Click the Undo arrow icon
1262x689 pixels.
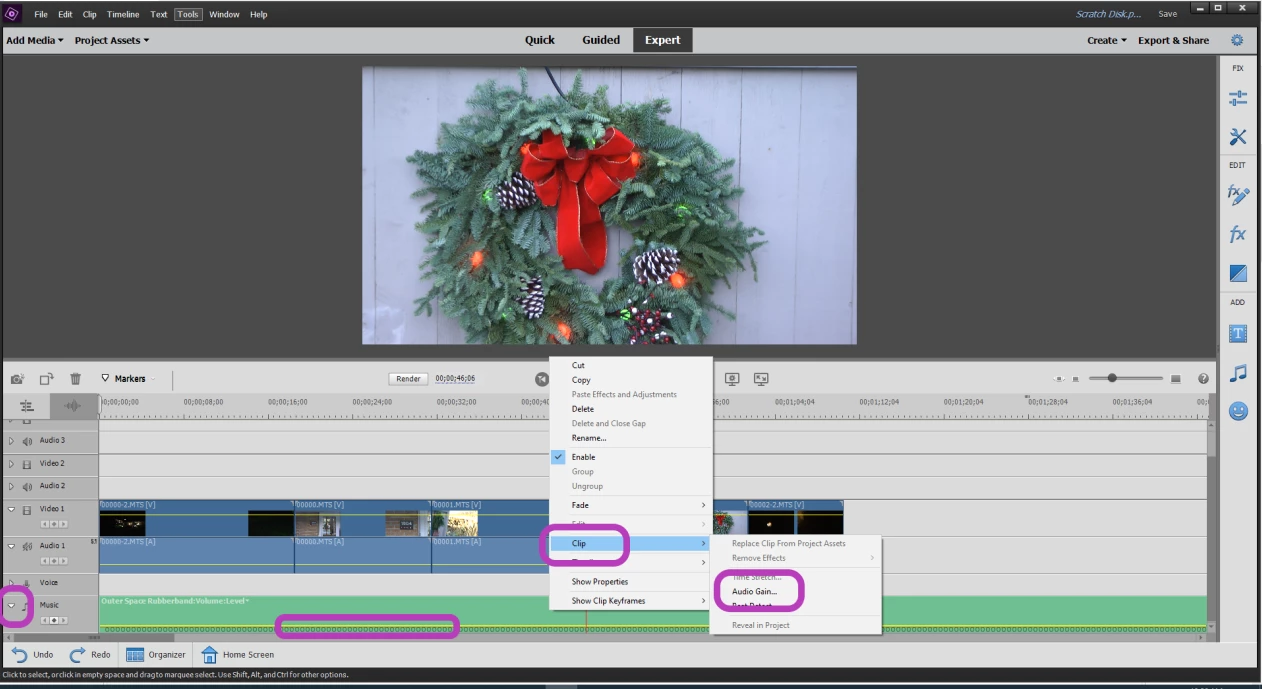coord(20,654)
